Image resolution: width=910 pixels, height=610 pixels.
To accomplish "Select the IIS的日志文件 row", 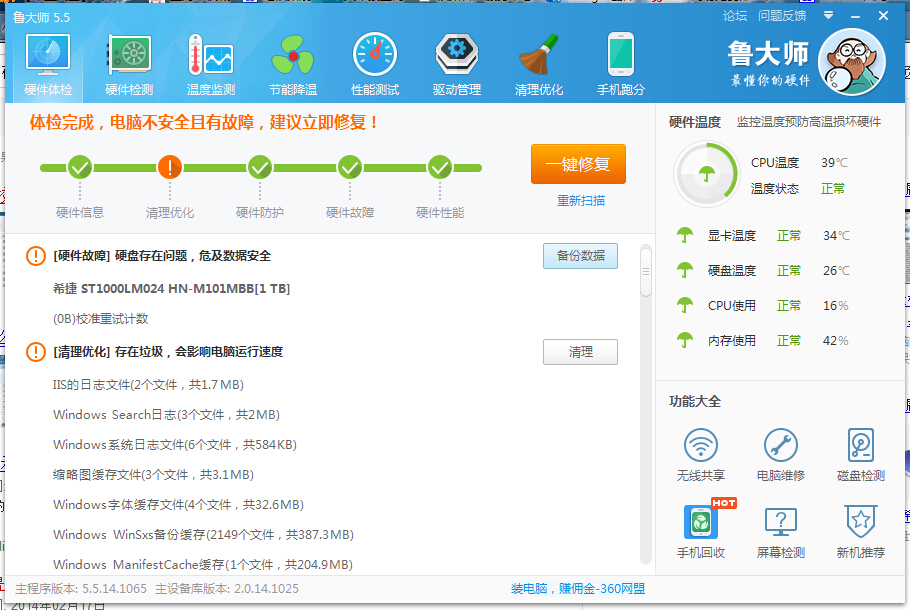I will pos(148,385).
